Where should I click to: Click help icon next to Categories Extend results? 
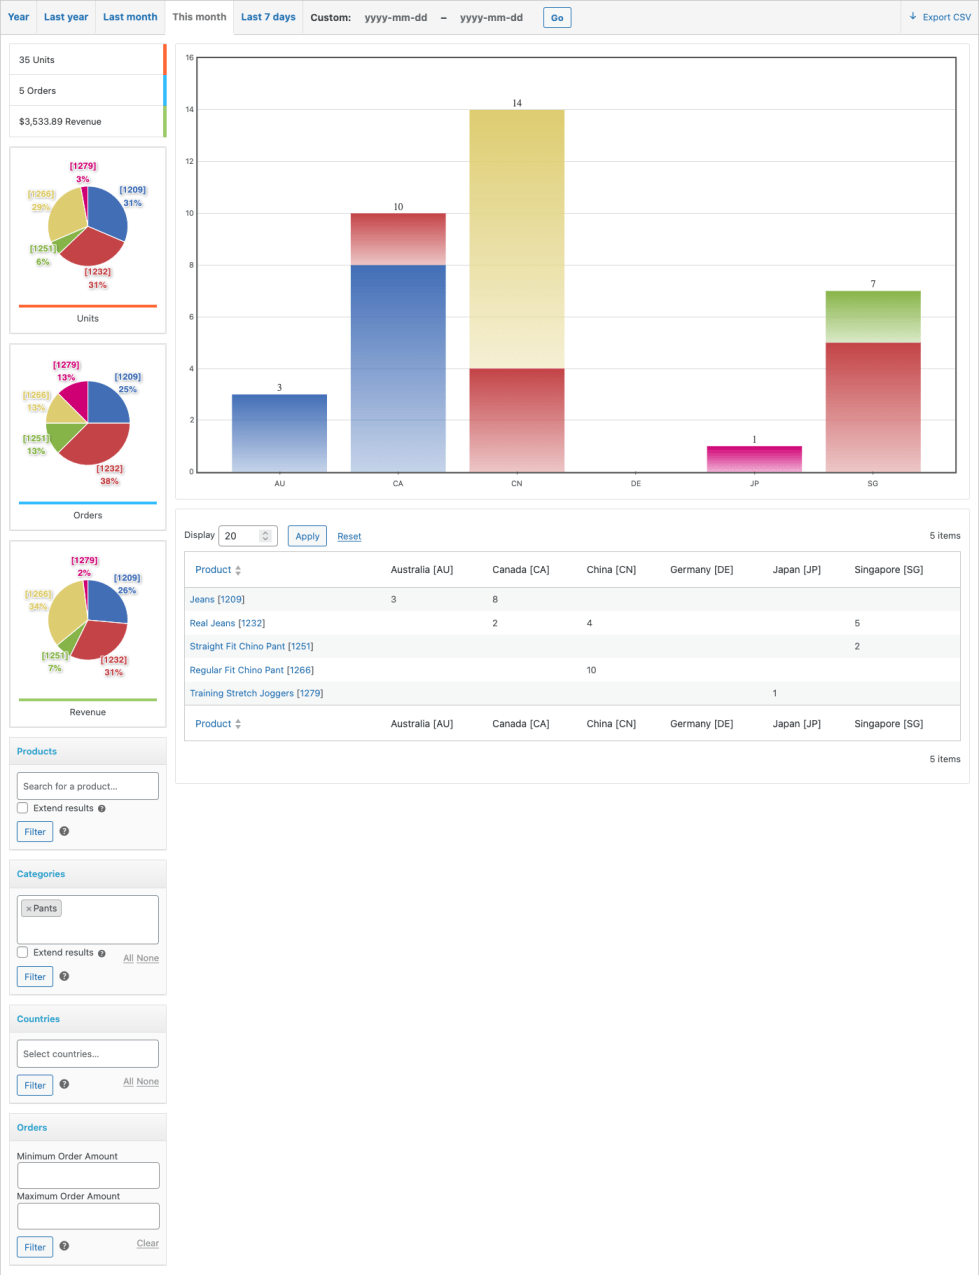102,953
